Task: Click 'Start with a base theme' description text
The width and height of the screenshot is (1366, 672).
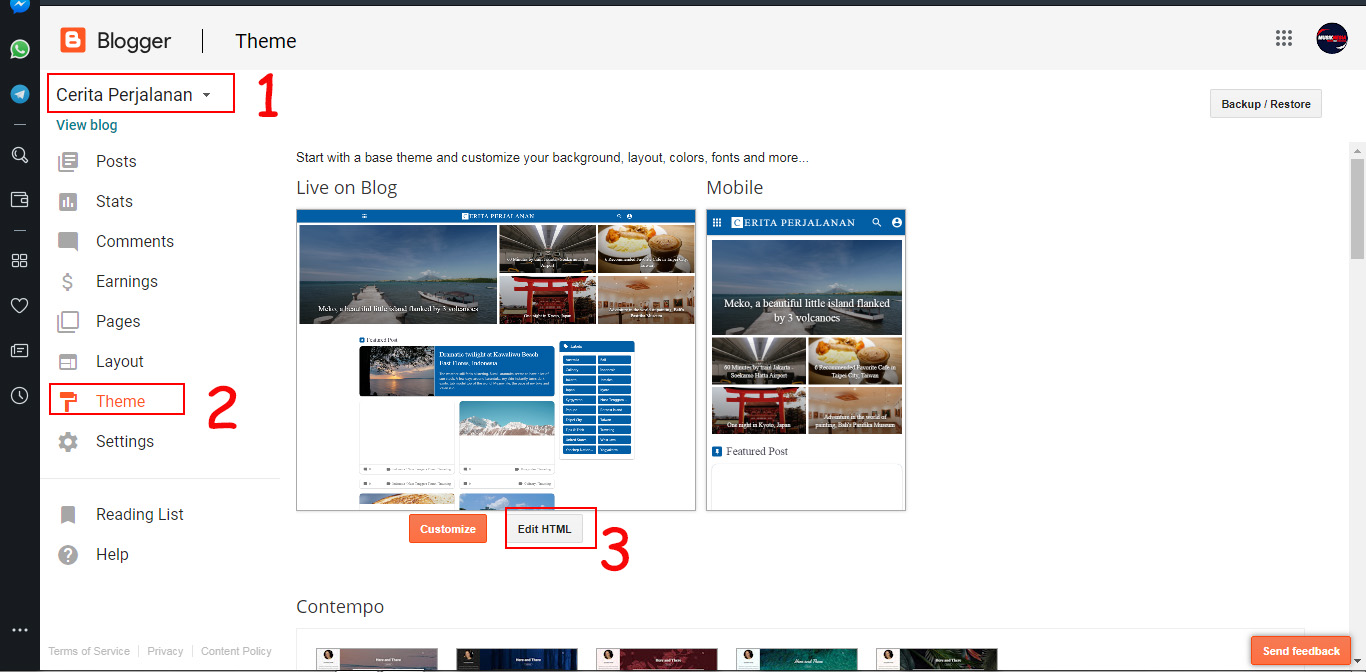Action: (x=552, y=158)
